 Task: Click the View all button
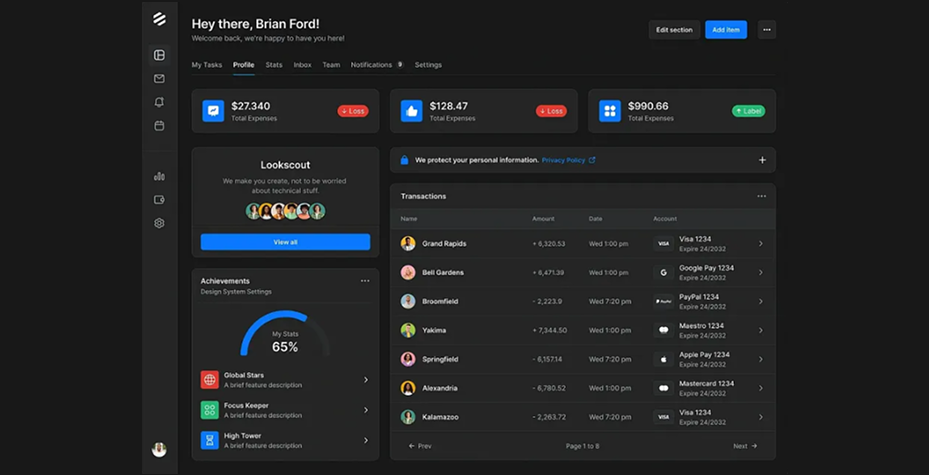286,242
